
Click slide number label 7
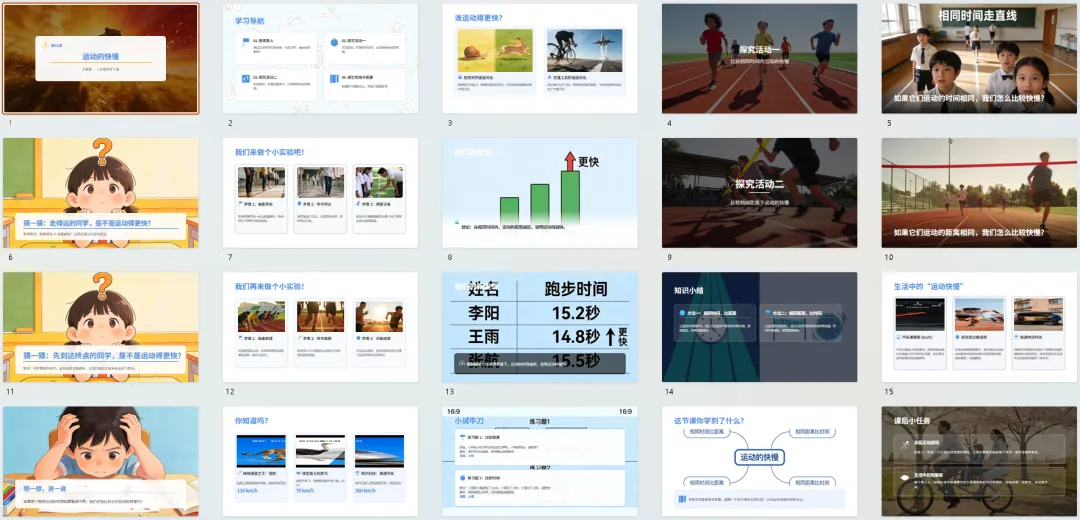coord(230,258)
